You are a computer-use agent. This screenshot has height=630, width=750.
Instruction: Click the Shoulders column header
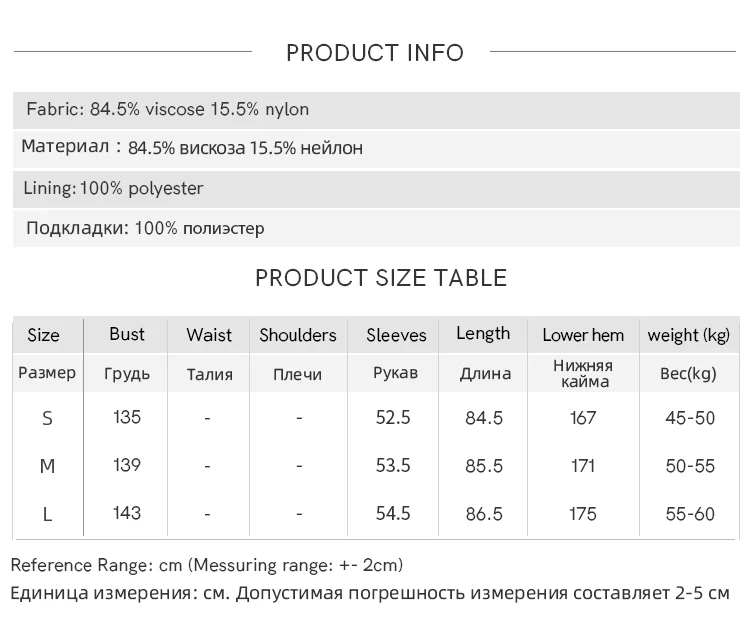[x=298, y=335]
